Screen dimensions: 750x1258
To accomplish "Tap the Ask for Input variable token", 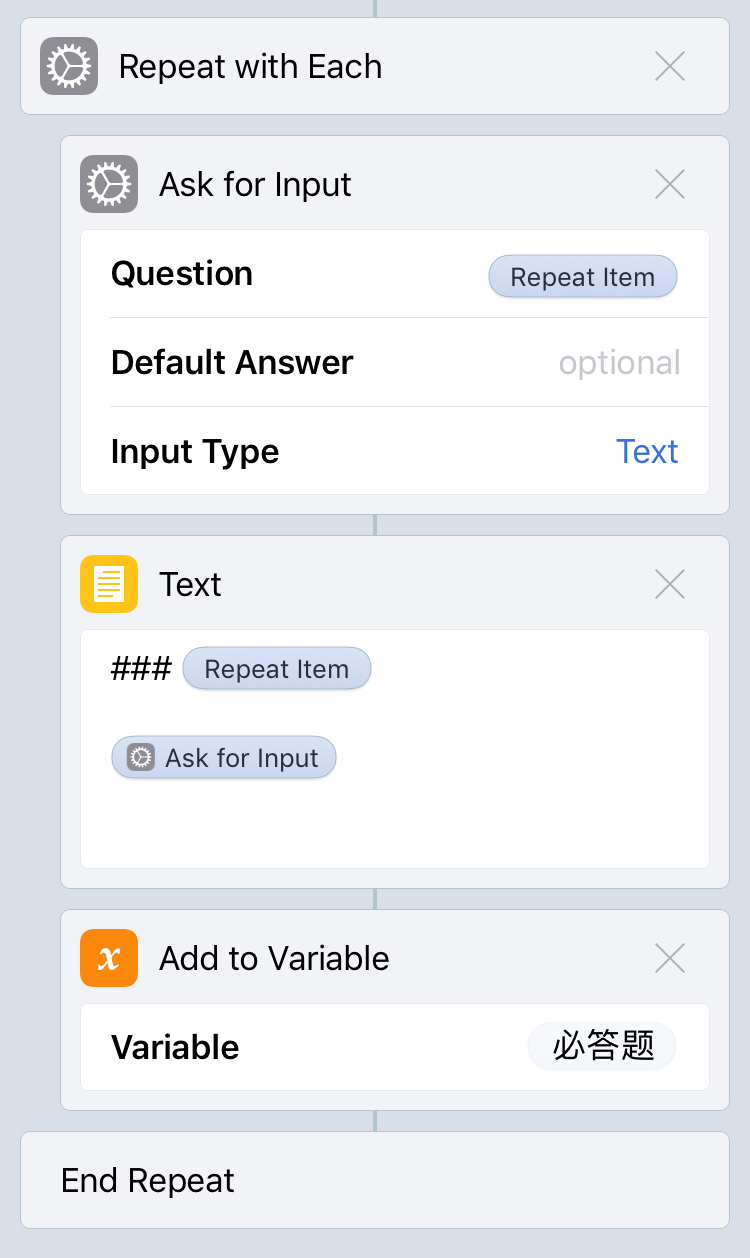I will (224, 758).
